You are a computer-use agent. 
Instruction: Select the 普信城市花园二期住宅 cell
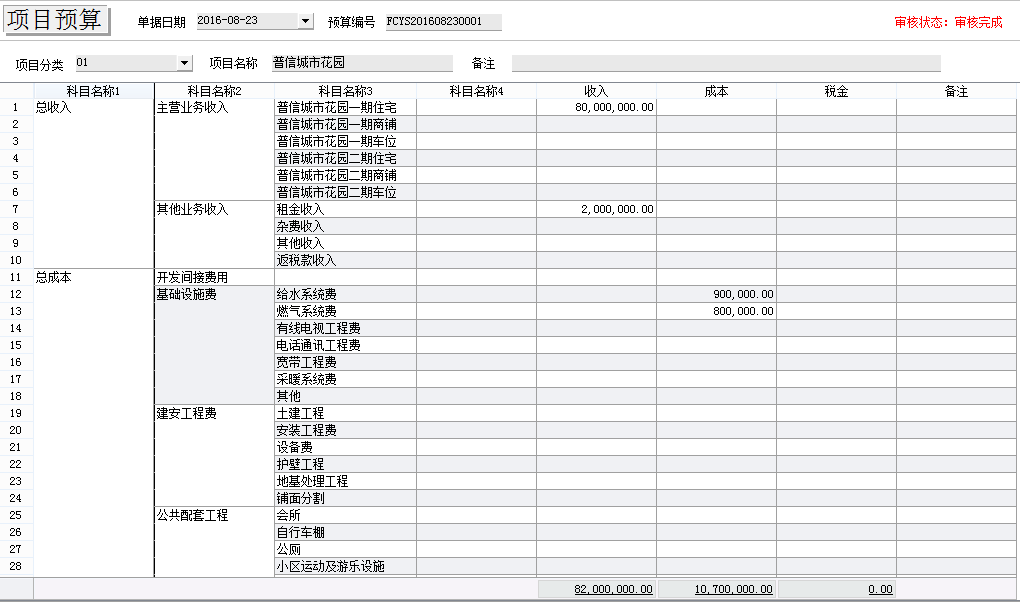(x=345, y=158)
